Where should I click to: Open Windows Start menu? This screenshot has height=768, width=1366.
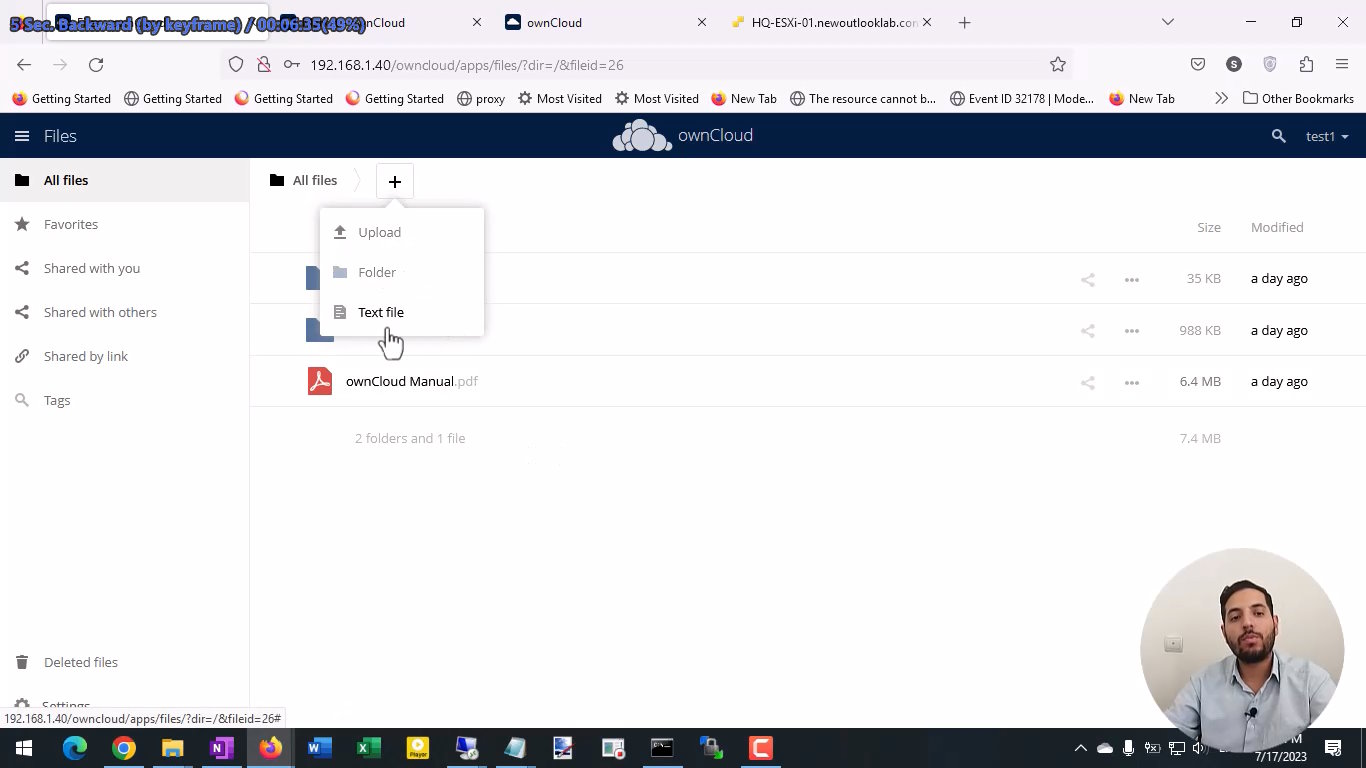pyautogui.click(x=24, y=748)
